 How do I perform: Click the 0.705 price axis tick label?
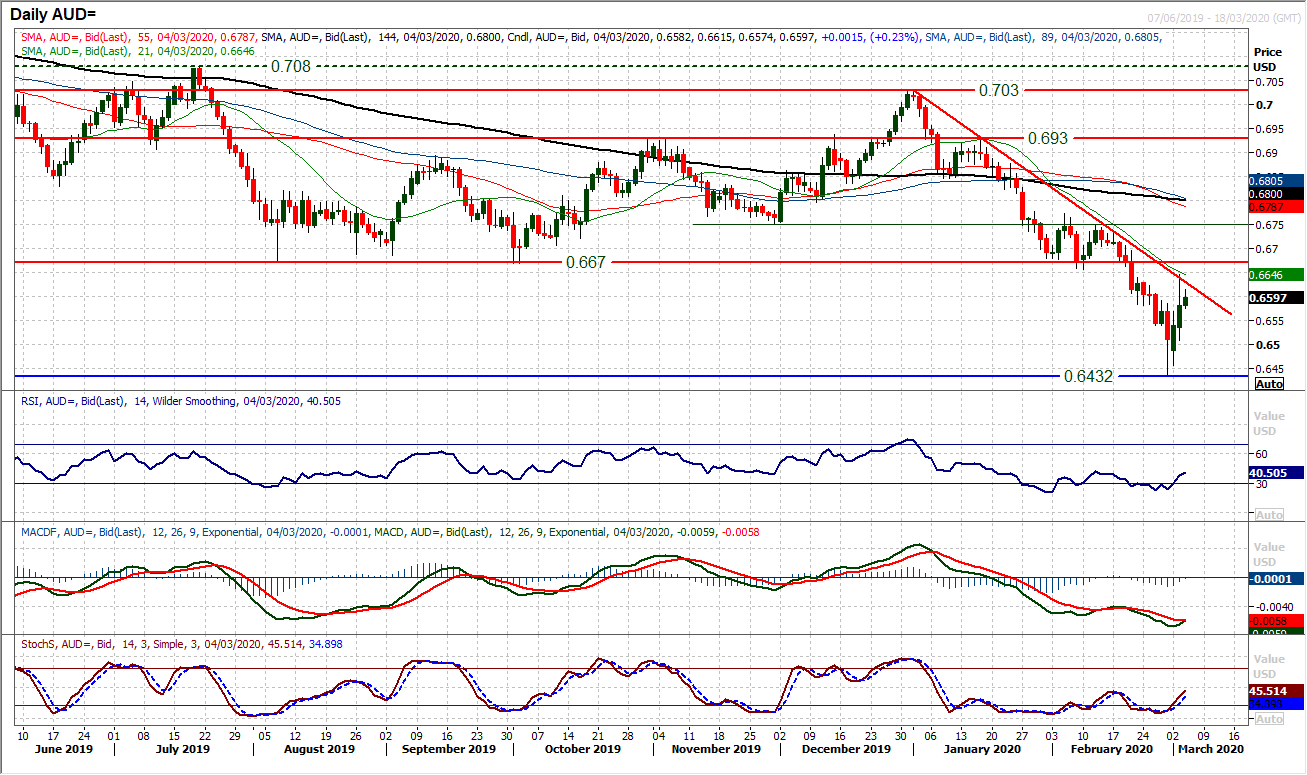click(1267, 81)
